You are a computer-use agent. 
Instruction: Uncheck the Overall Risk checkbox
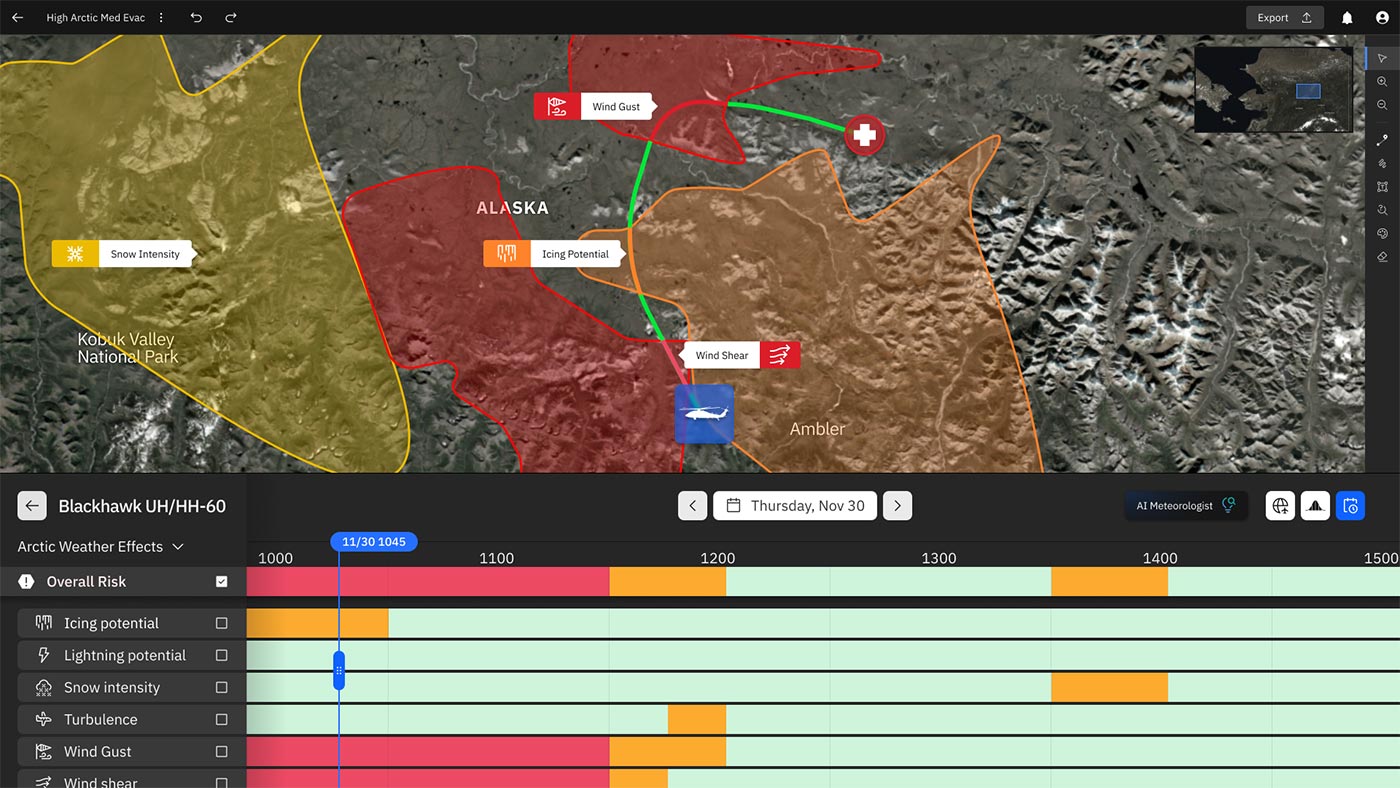click(x=222, y=582)
